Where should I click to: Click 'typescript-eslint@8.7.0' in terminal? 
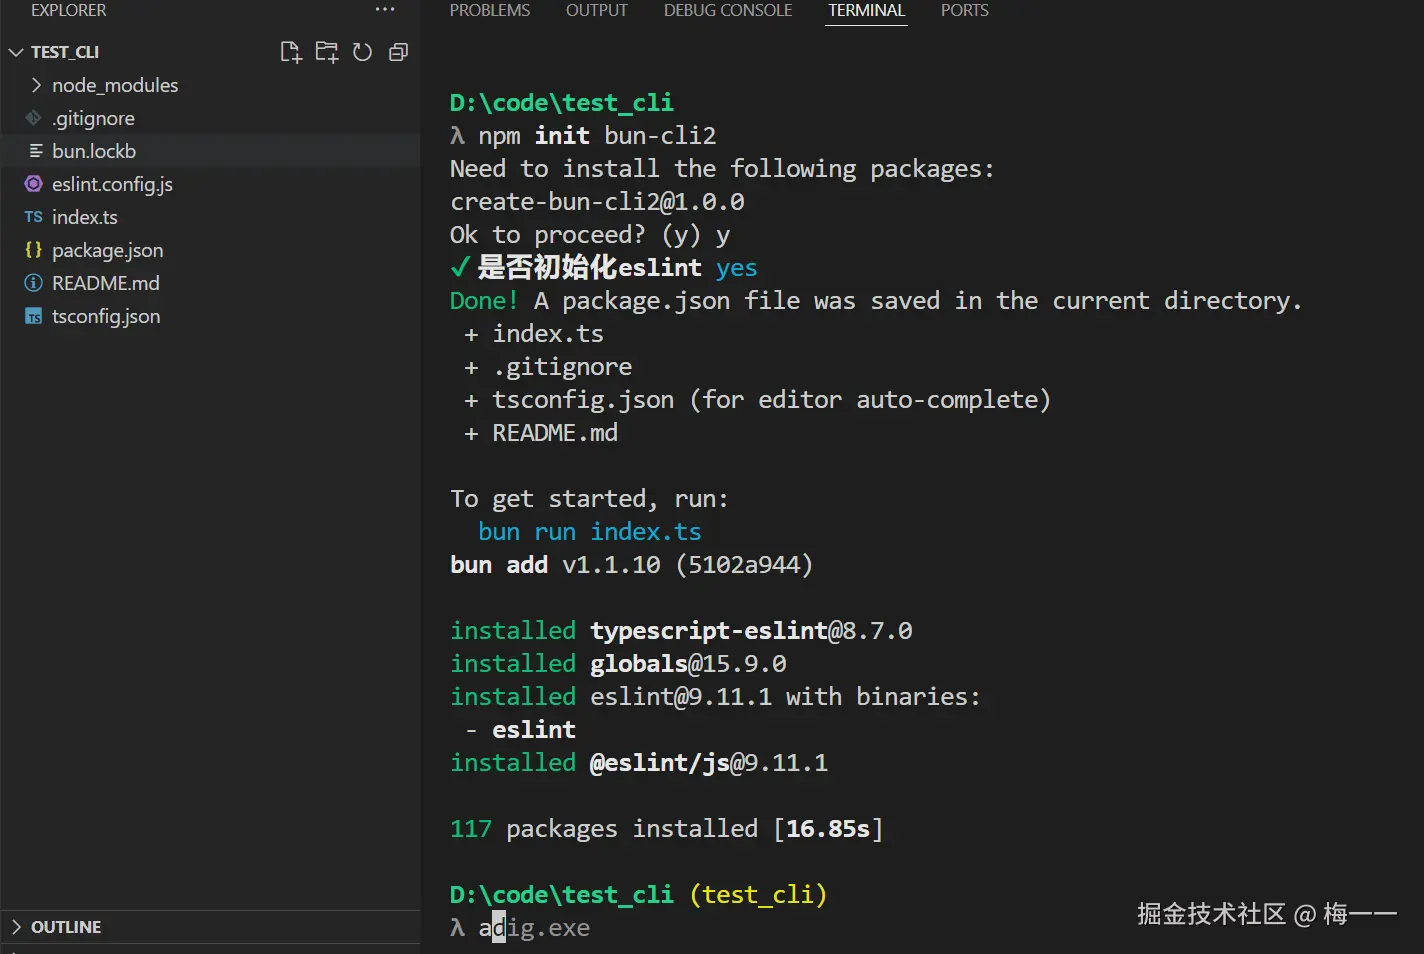(751, 630)
